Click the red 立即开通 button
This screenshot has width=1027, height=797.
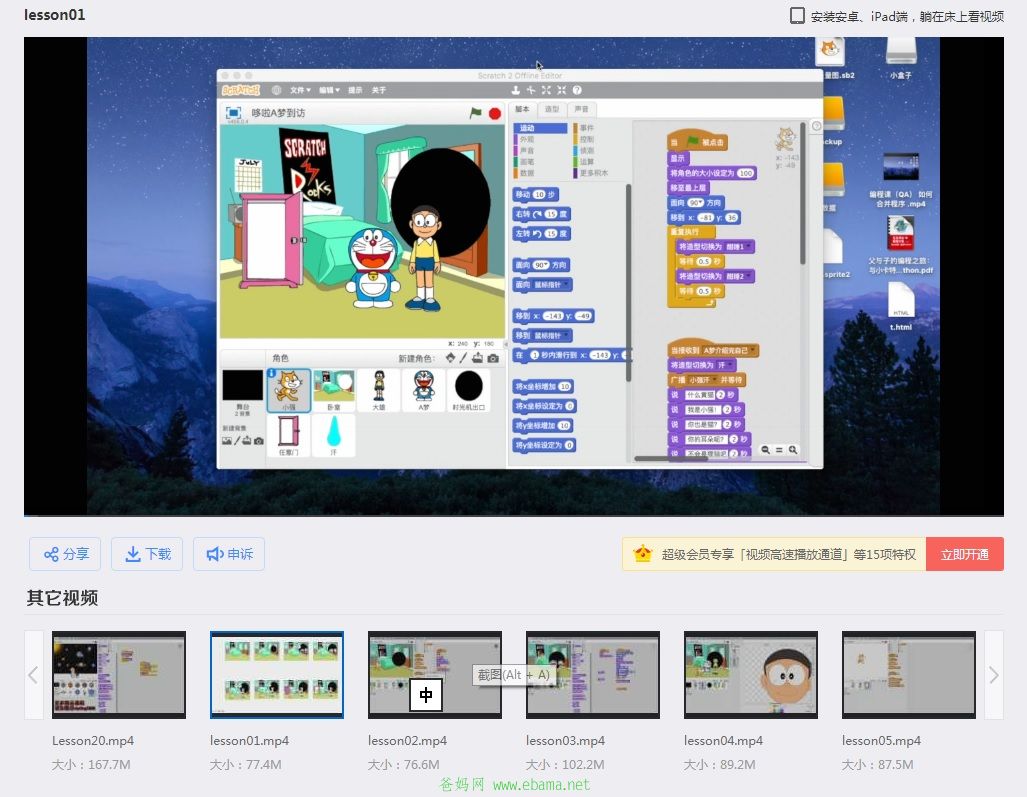[964, 555]
